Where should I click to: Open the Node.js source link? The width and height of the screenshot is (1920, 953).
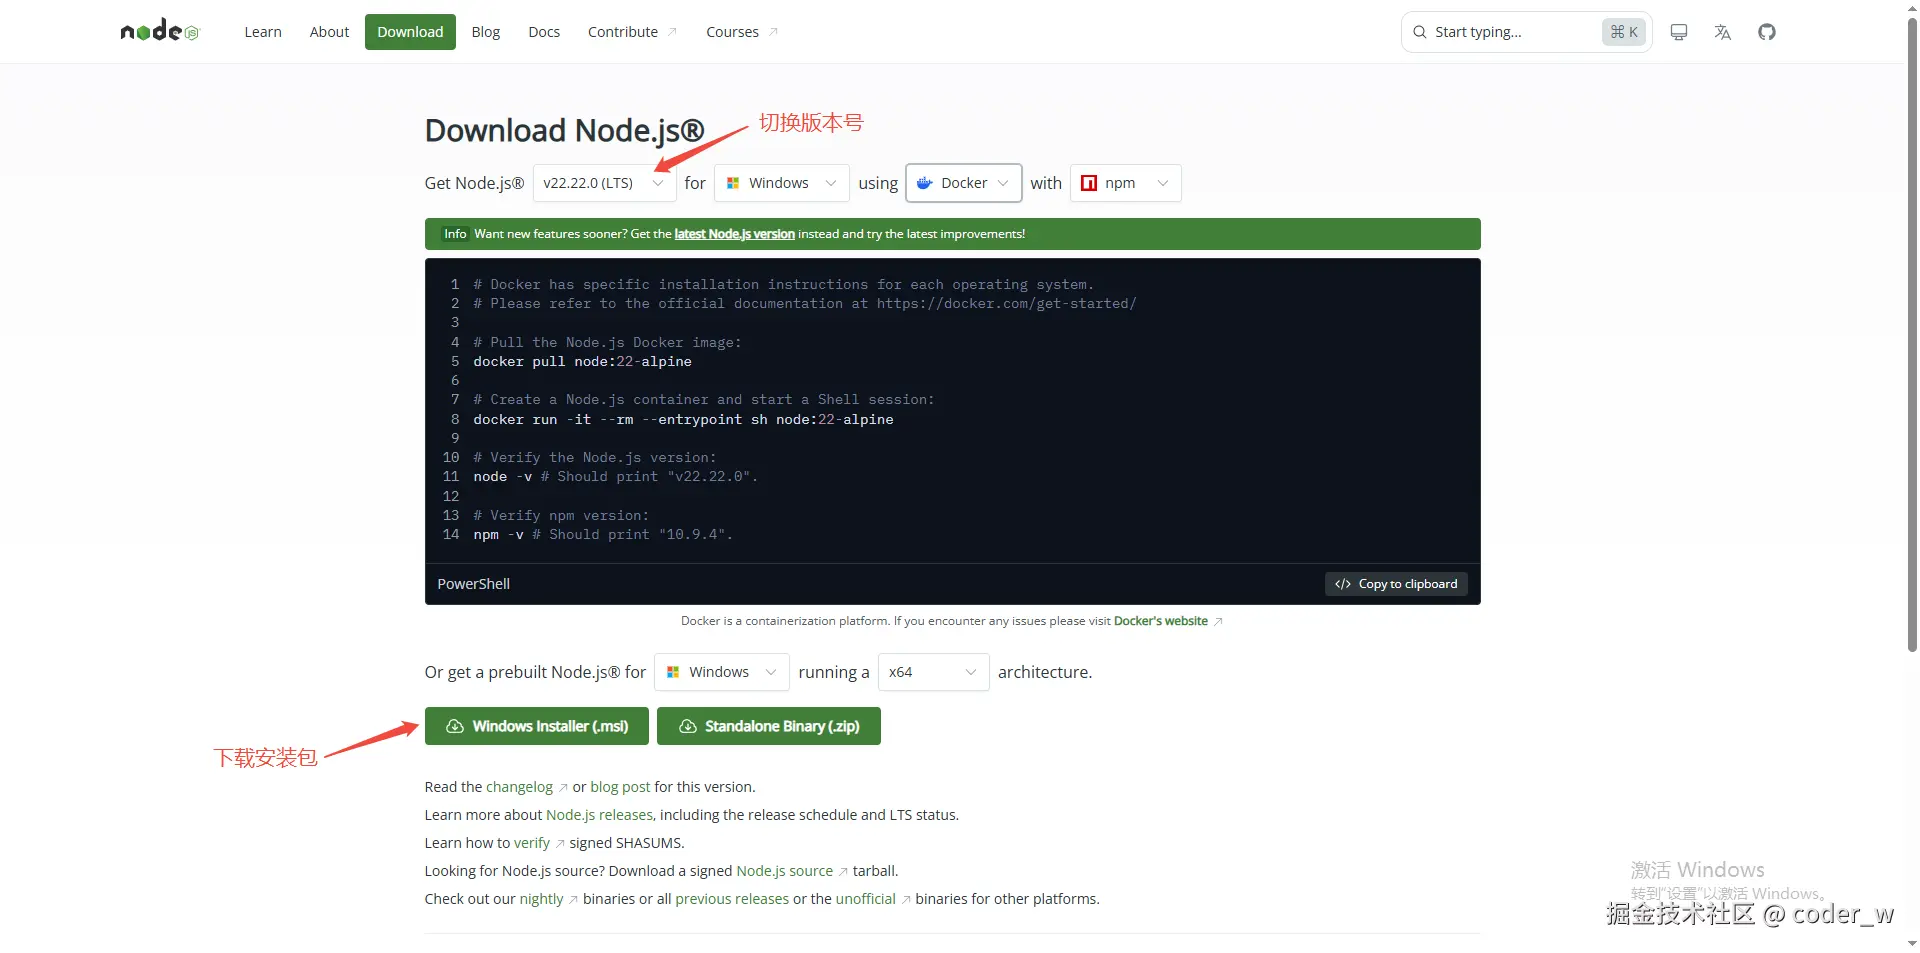pyautogui.click(x=784, y=871)
